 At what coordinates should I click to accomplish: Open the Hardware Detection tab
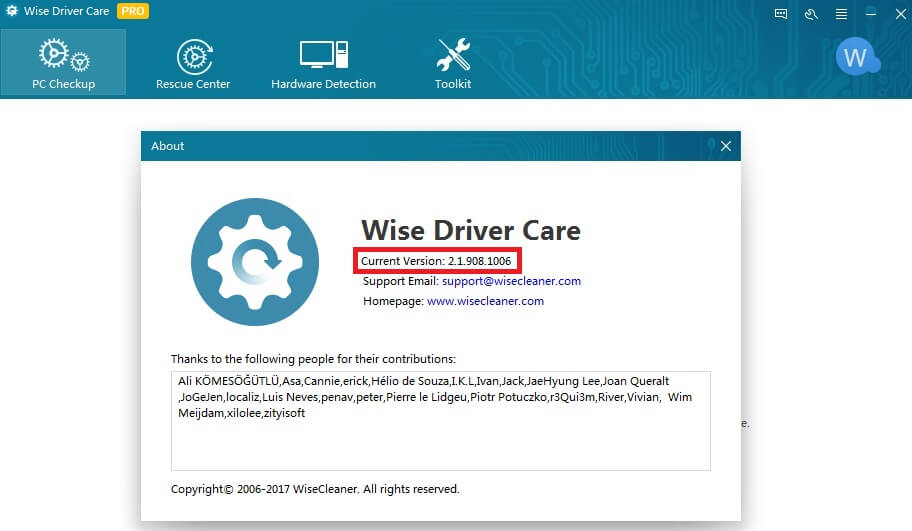[323, 64]
